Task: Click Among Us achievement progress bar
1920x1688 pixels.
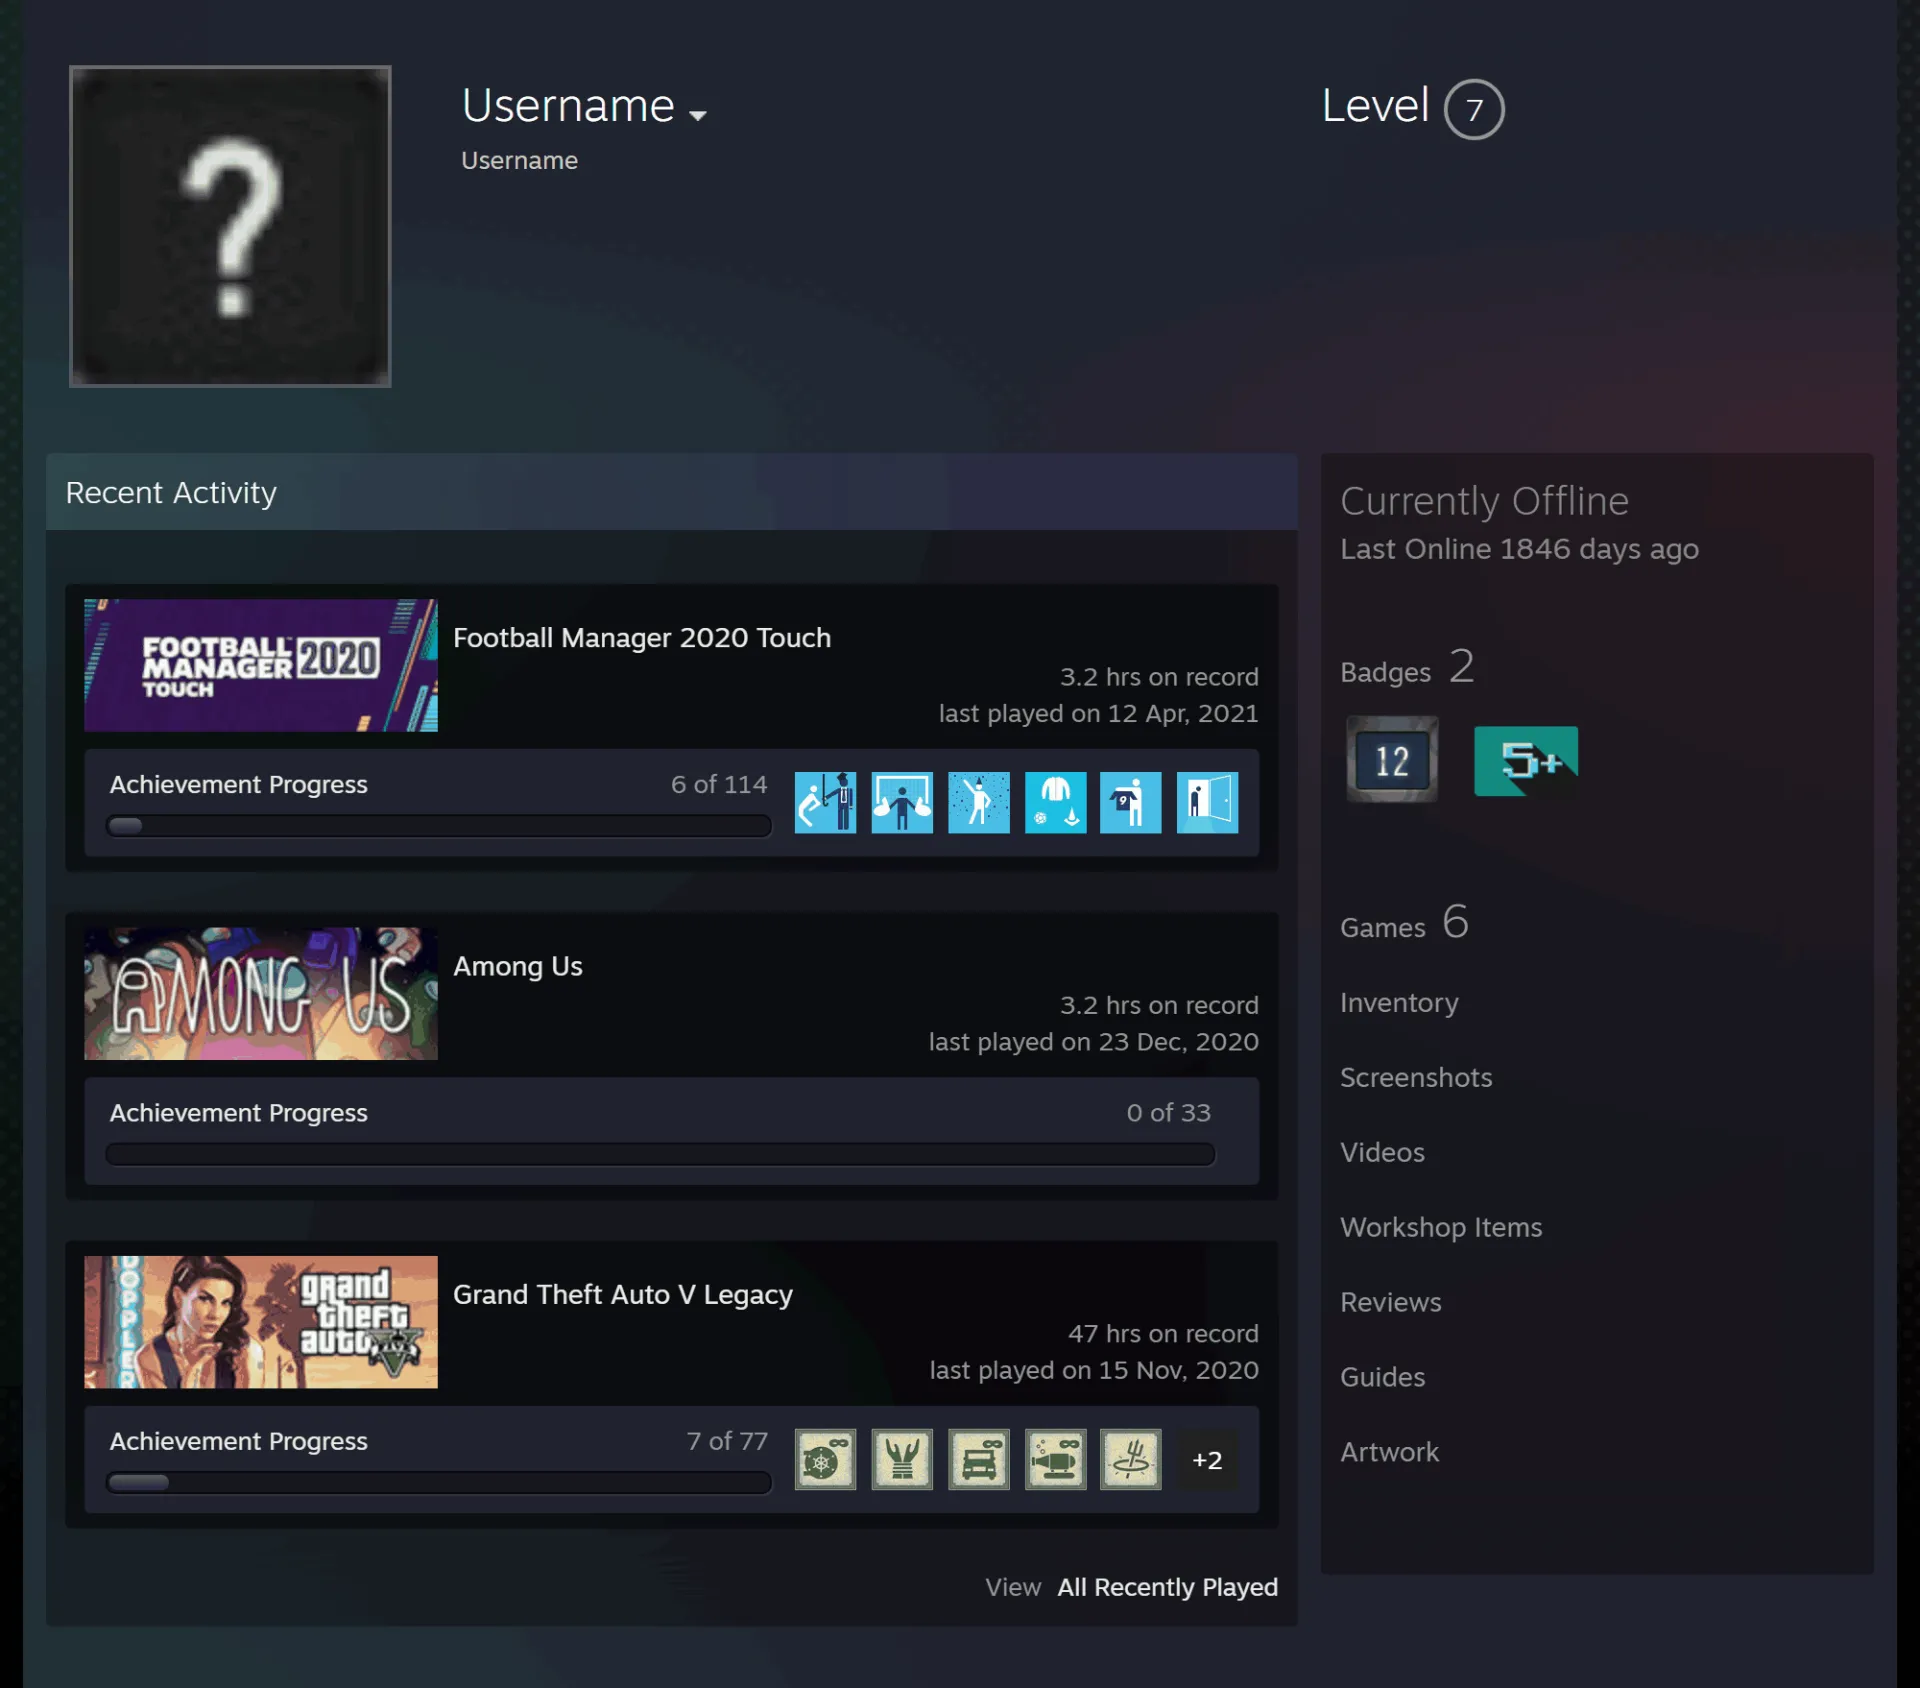Action: (660, 1155)
